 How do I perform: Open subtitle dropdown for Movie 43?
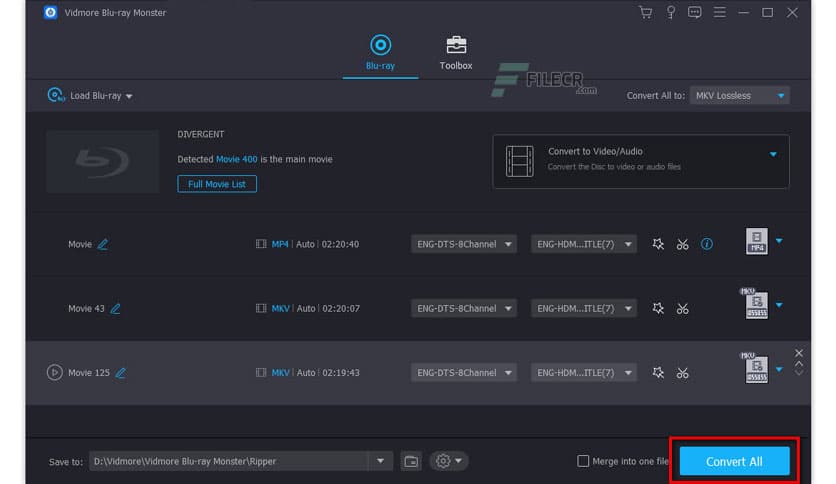[583, 309]
